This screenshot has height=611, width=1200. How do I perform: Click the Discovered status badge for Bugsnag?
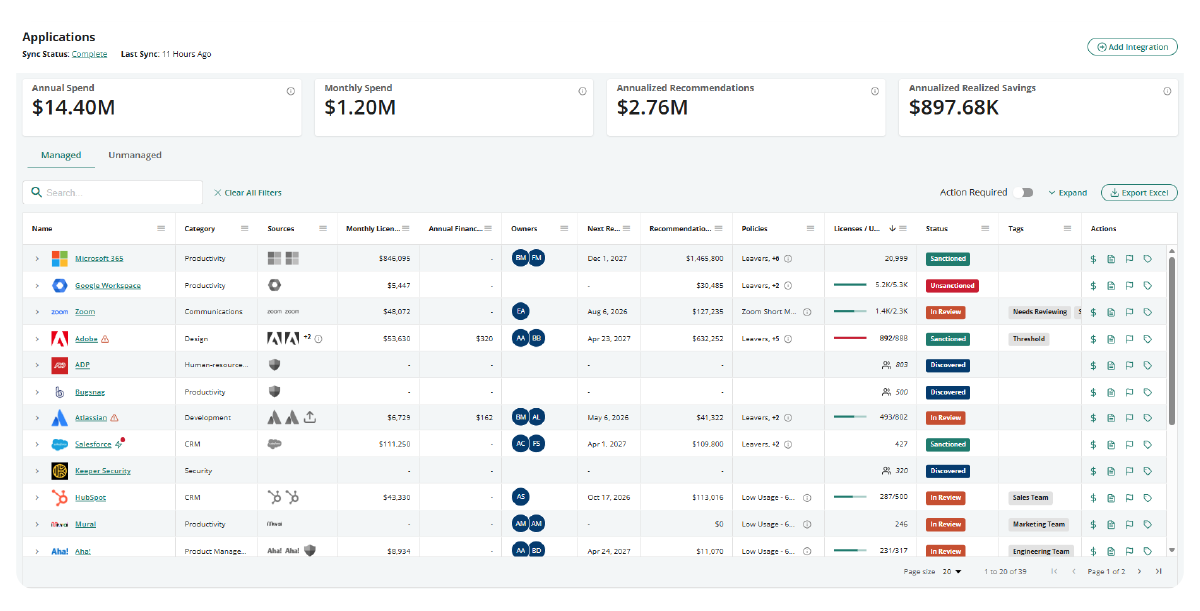point(947,392)
